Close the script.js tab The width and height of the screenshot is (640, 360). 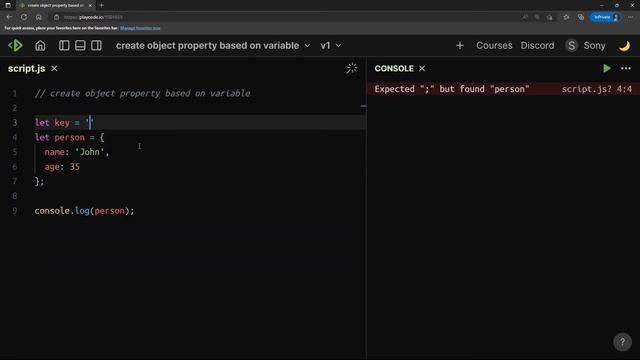click(x=54, y=69)
